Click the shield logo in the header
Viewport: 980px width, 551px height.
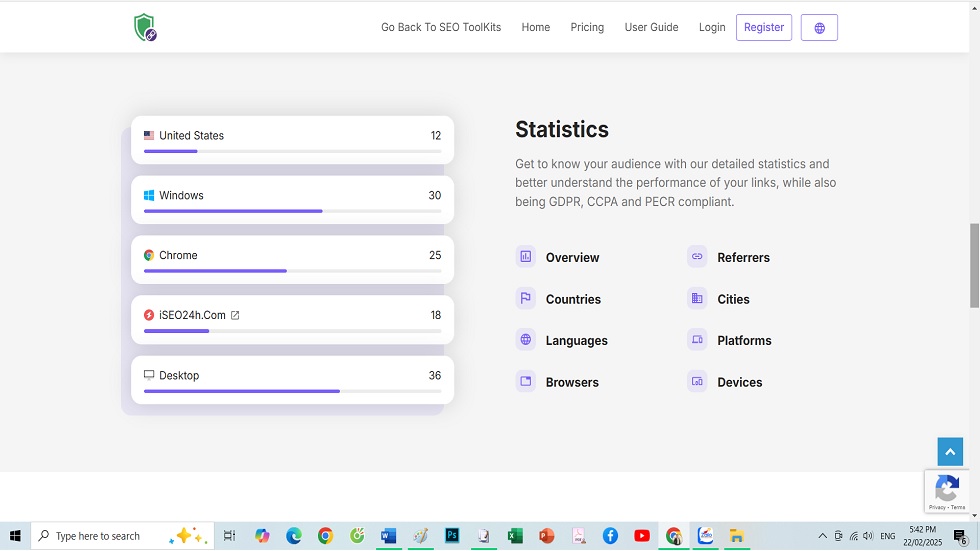click(145, 28)
